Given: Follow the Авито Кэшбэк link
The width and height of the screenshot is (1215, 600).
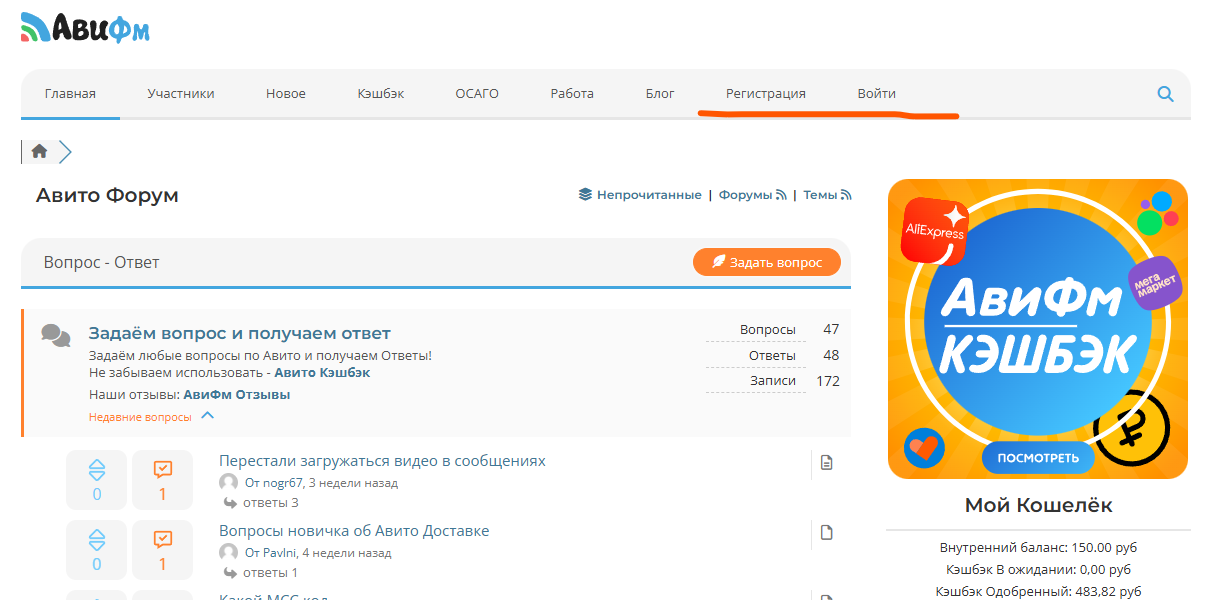Looking at the screenshot, I should [322, 373].
